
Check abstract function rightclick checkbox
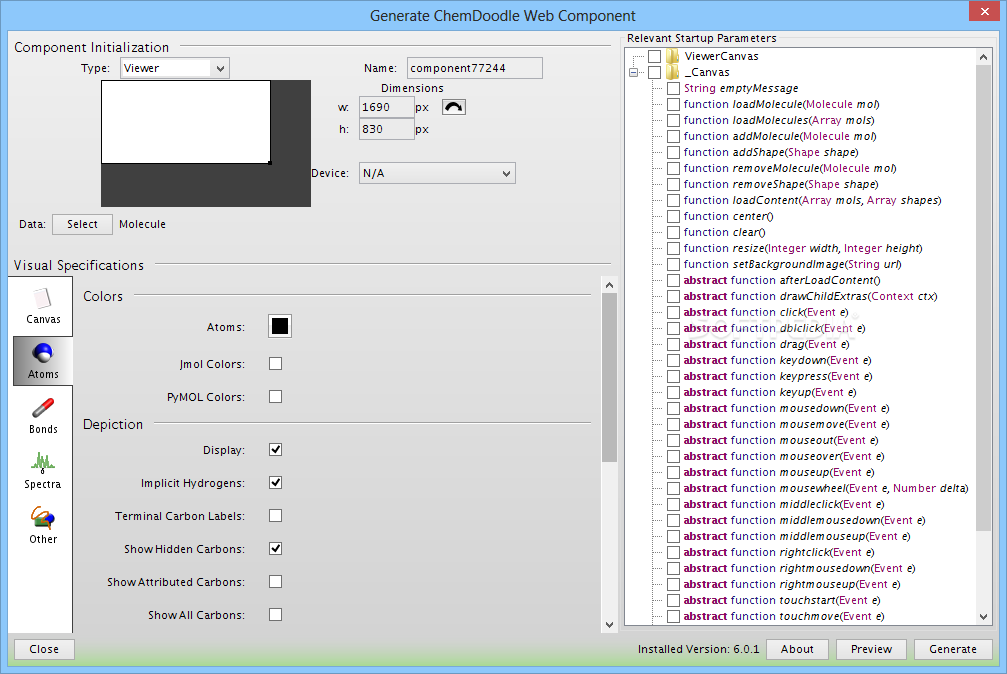(x=673, y=553)
